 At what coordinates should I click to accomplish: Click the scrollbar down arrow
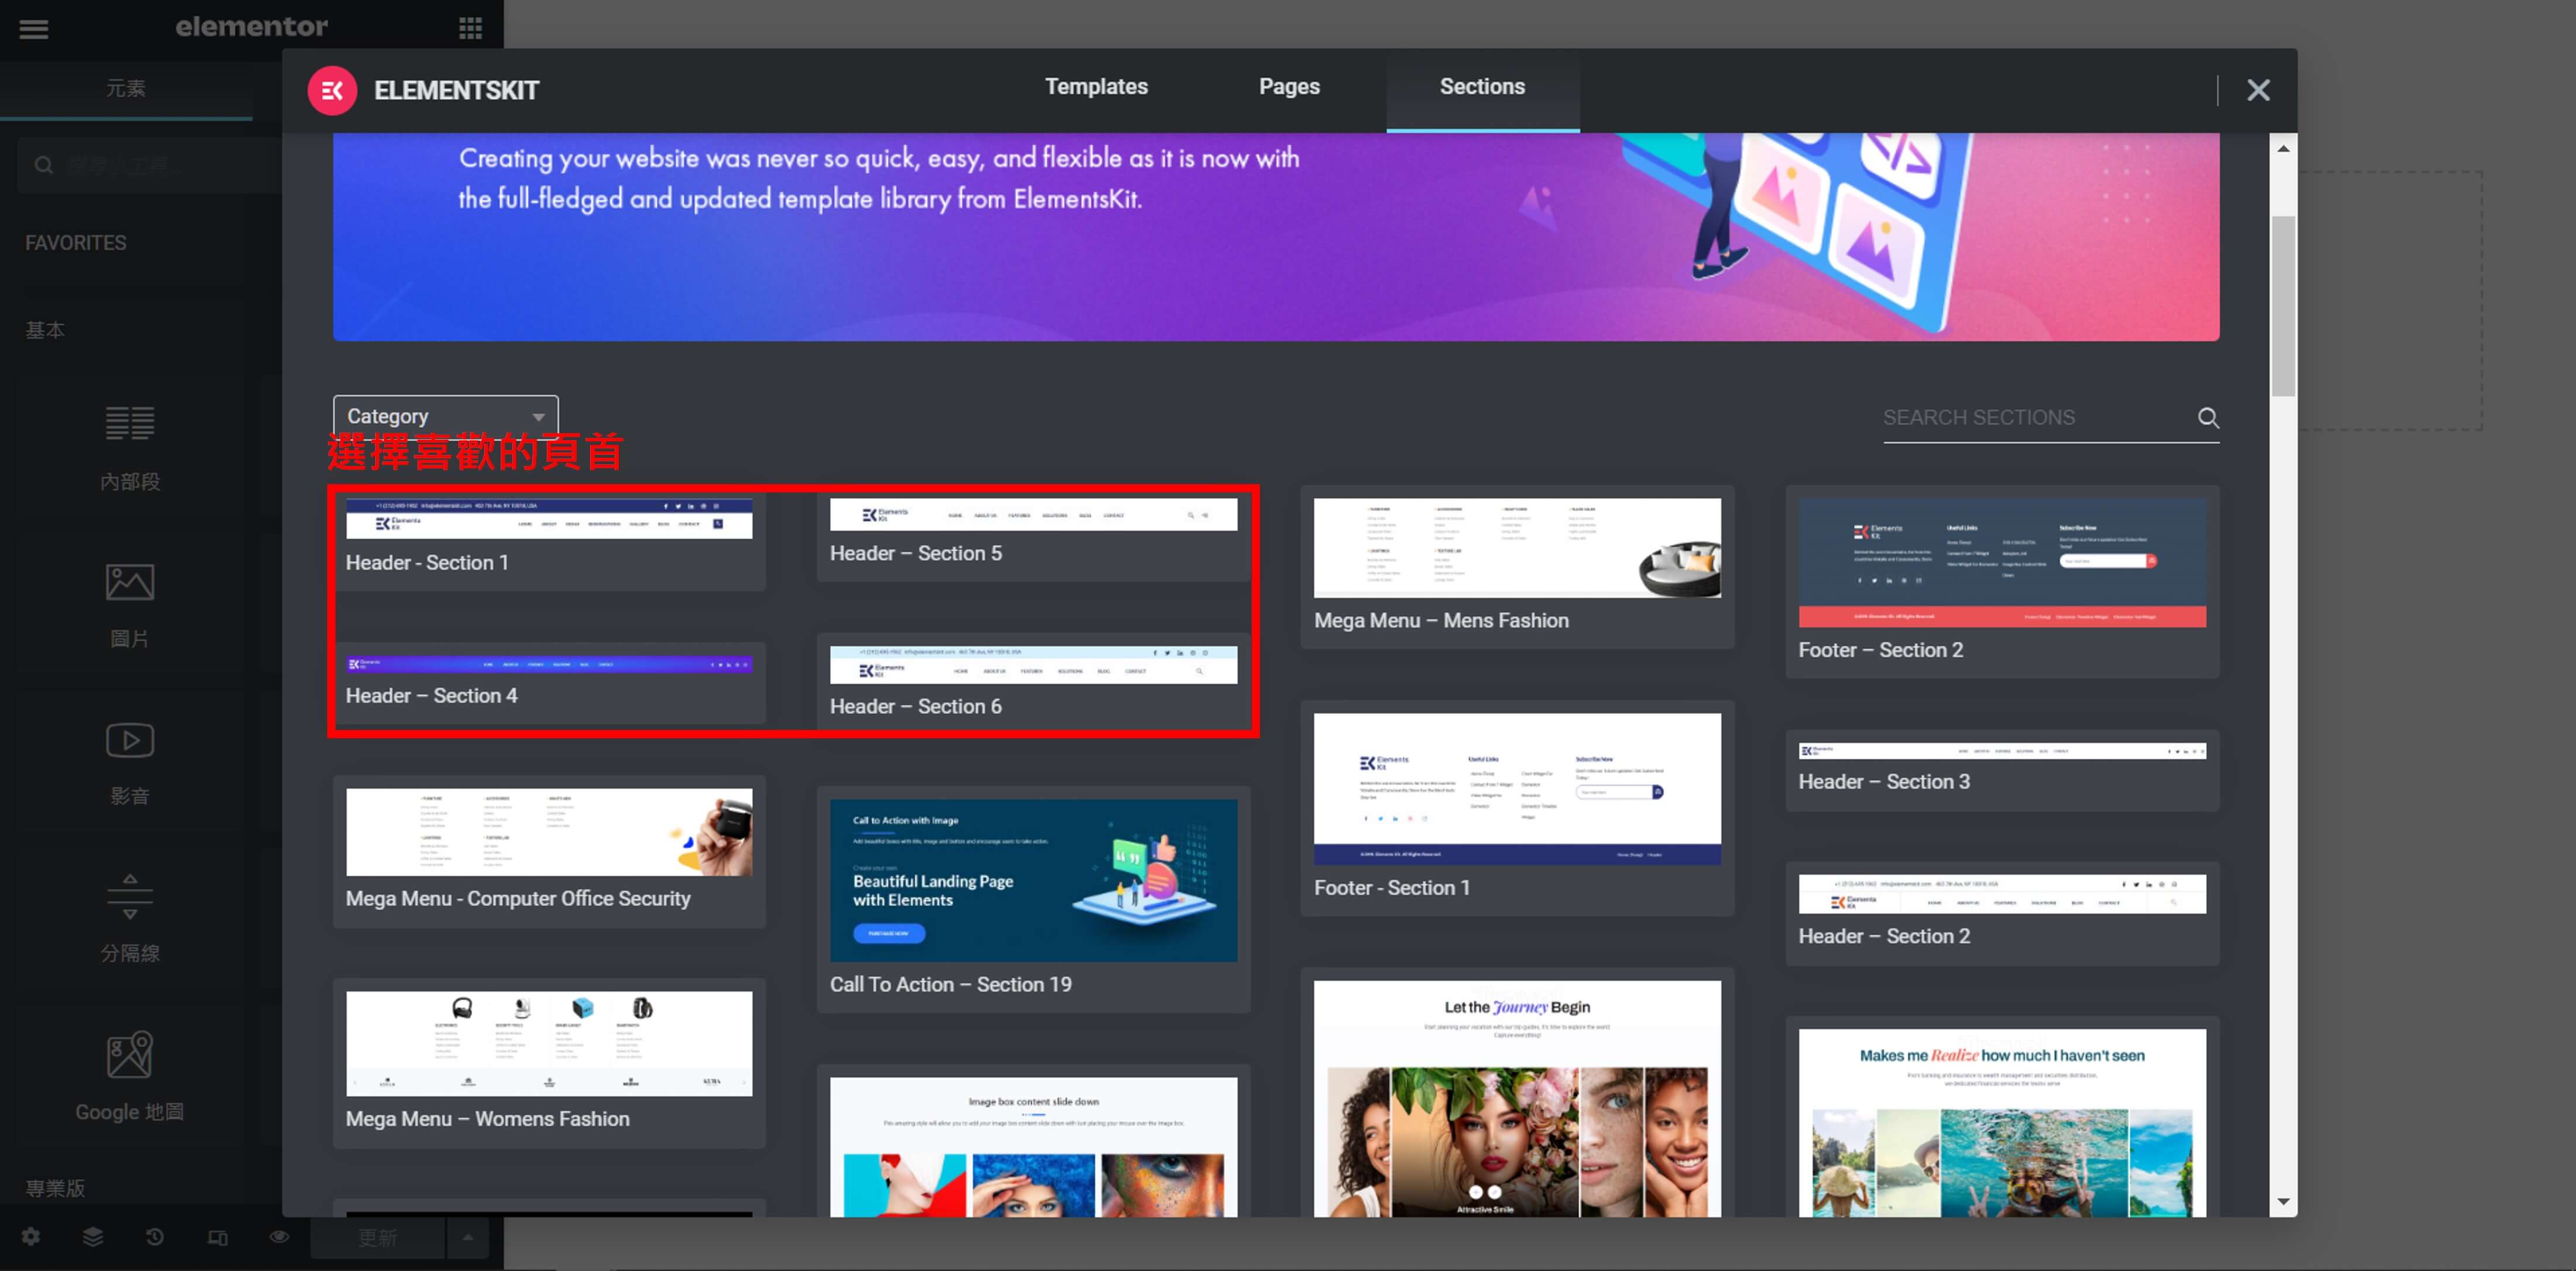tap(2283, 1201)
